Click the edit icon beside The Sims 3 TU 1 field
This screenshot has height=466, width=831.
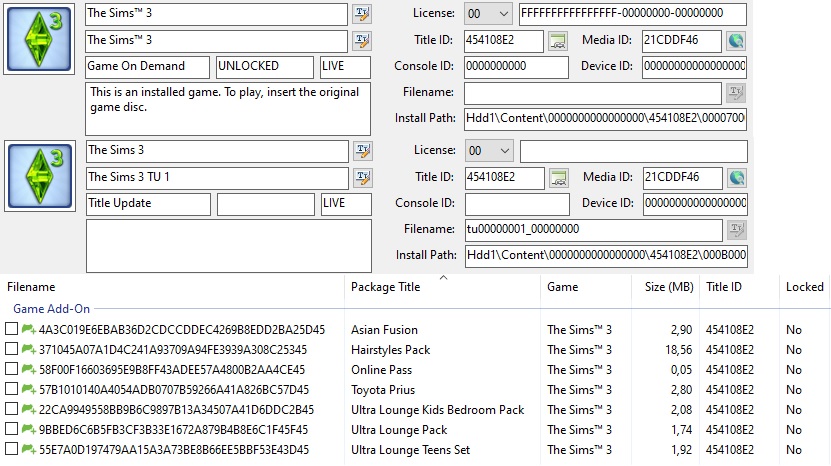[x=363, y=178]
